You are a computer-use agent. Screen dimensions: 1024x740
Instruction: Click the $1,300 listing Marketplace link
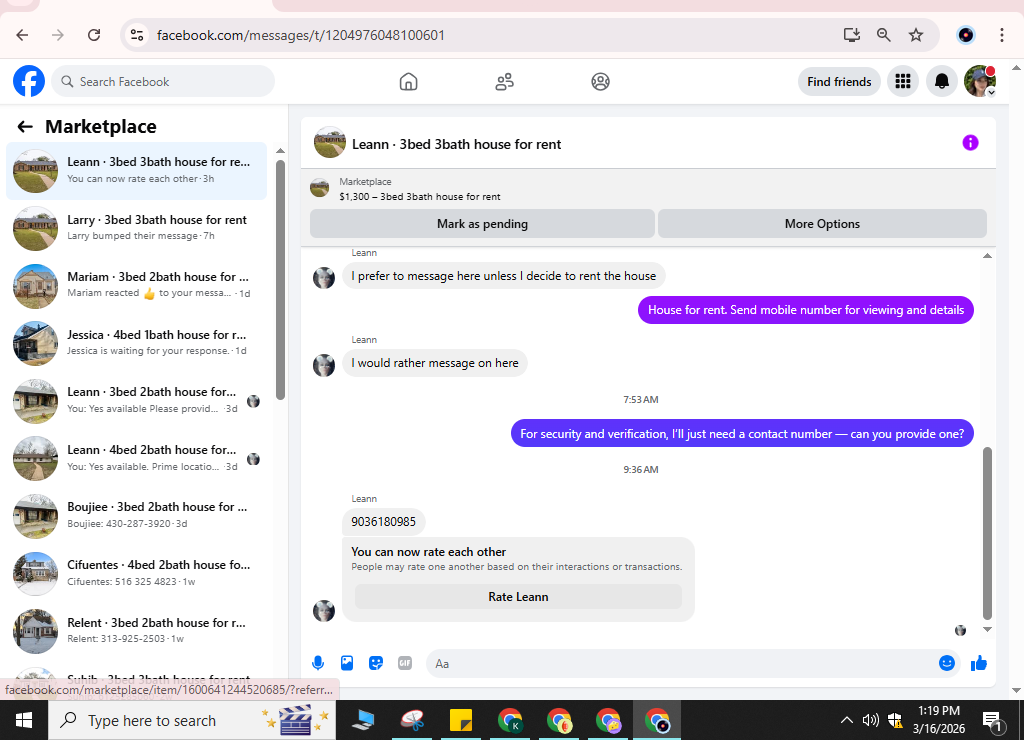coord(420,197)
